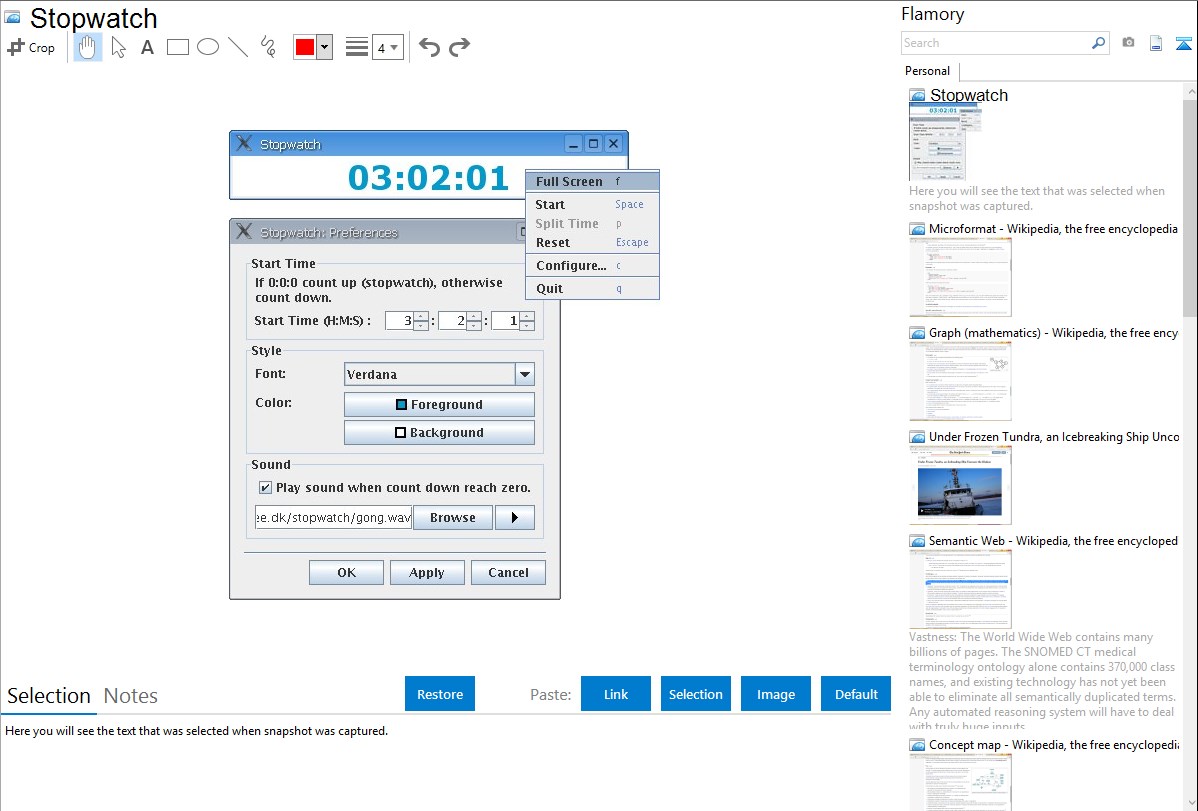The height and width of the screenshot is (811, 1198).
Task: Click the Start Time minutes spinner field
Action: (460, 321)
